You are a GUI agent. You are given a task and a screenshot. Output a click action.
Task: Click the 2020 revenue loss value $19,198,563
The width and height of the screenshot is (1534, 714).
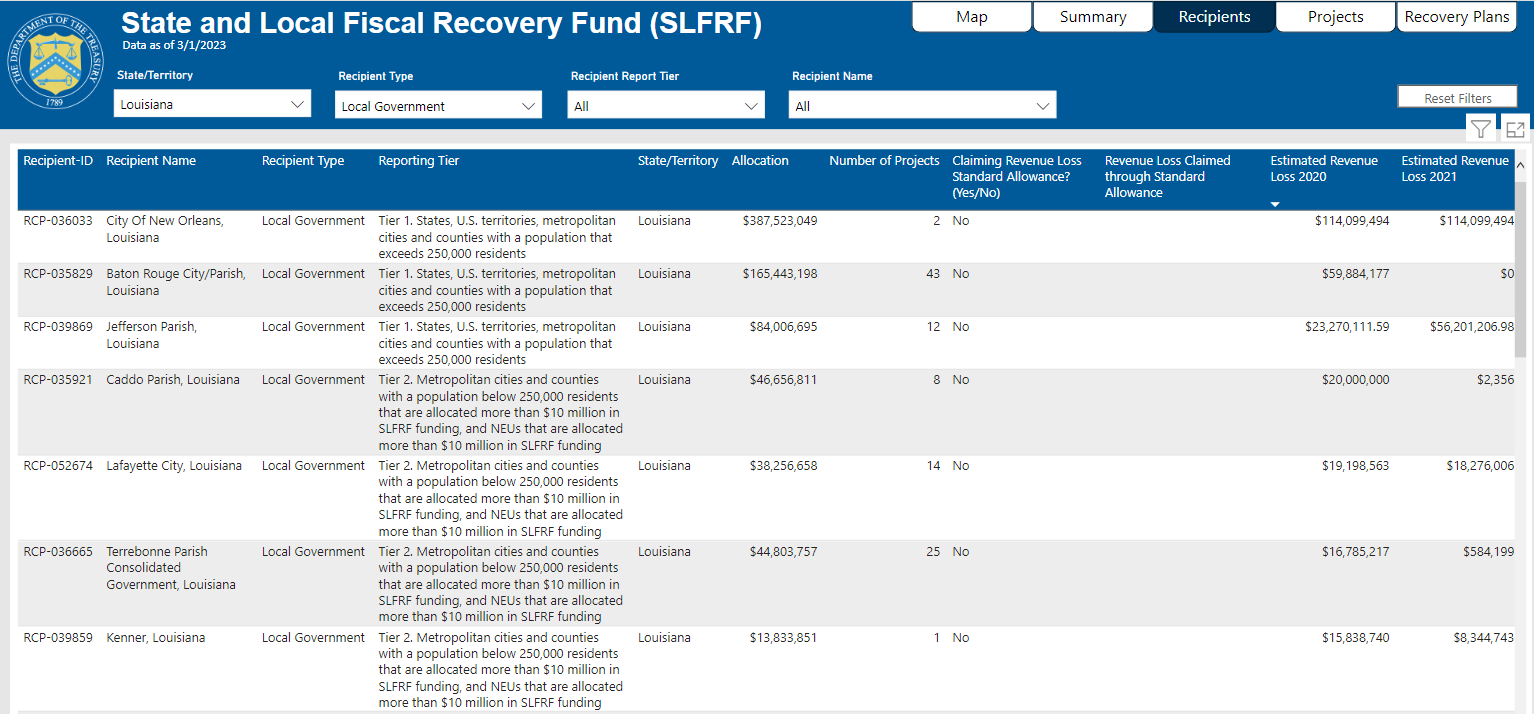pyautogui.click(x=1355, y=465)
